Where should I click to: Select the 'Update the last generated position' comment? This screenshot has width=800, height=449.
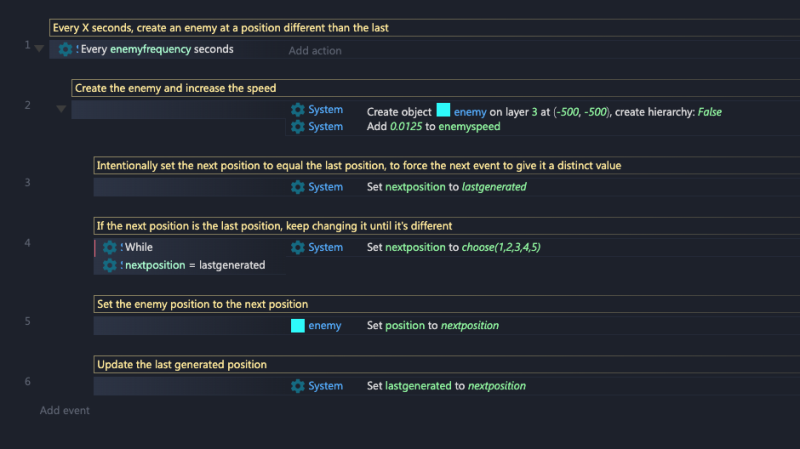click(x=182, y=364)
